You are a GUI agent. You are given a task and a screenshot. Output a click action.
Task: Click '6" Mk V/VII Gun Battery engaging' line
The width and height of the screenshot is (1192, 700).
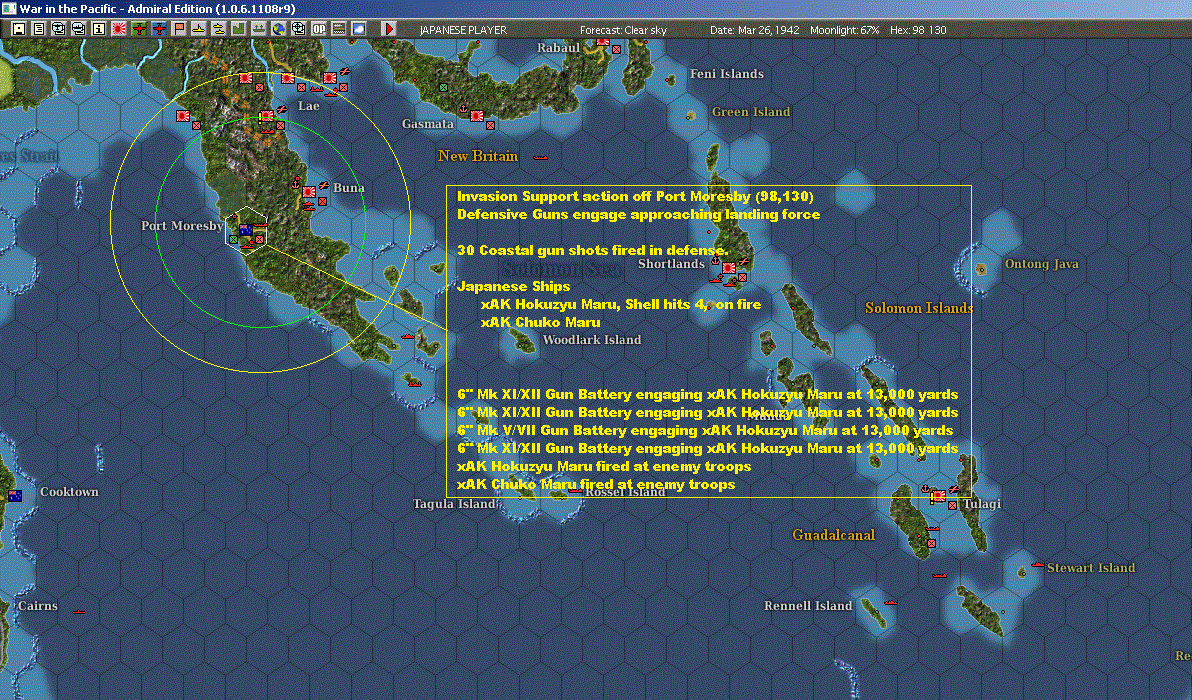click(x=705, y=430)
